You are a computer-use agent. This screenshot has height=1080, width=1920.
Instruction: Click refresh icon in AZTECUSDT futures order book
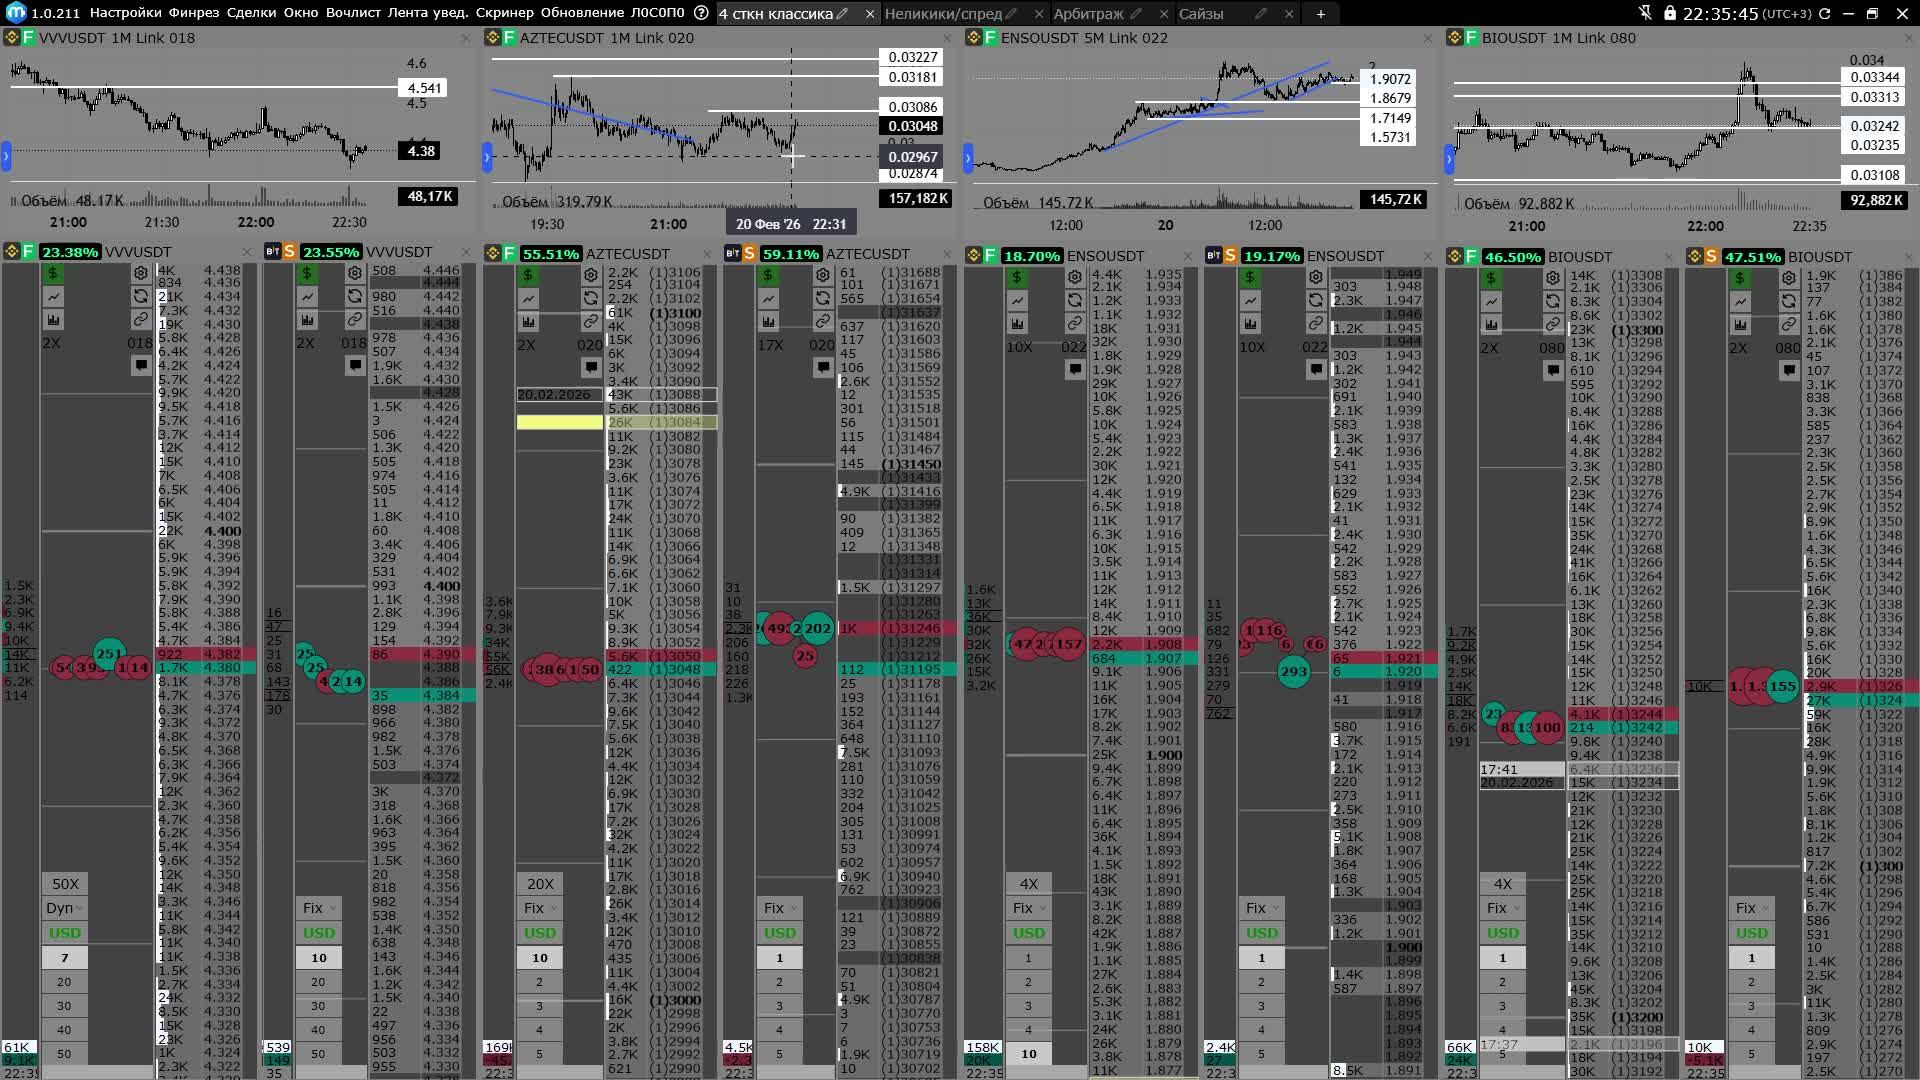(591, 298)
